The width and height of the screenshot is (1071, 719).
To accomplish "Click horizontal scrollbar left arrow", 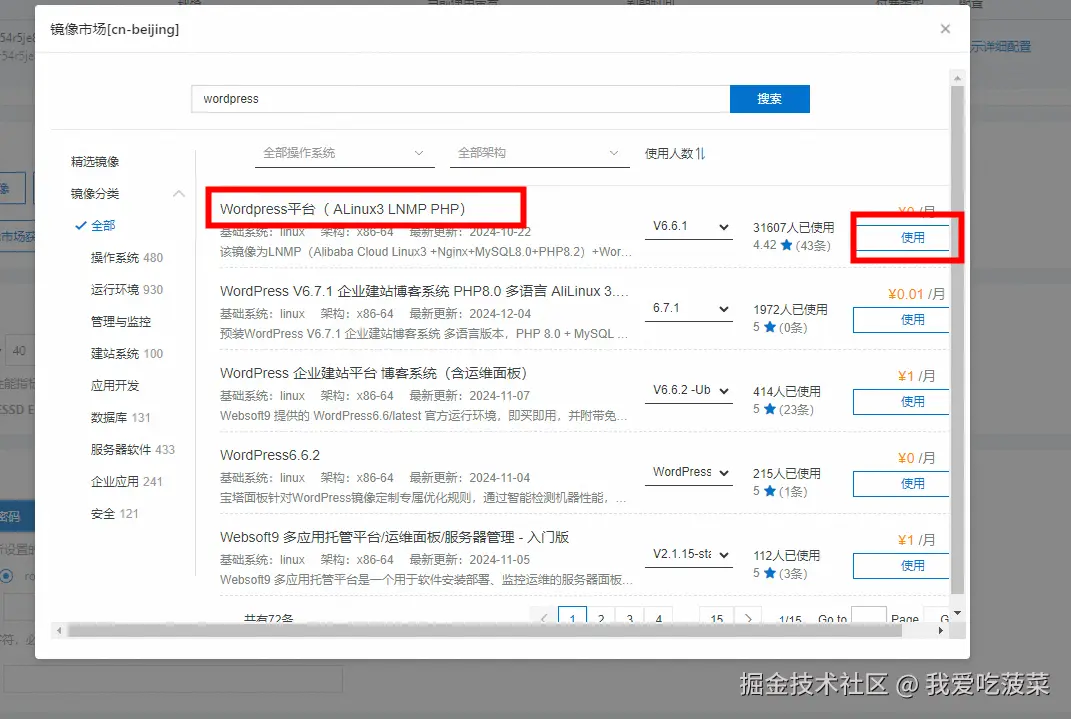I will point(59,630).
